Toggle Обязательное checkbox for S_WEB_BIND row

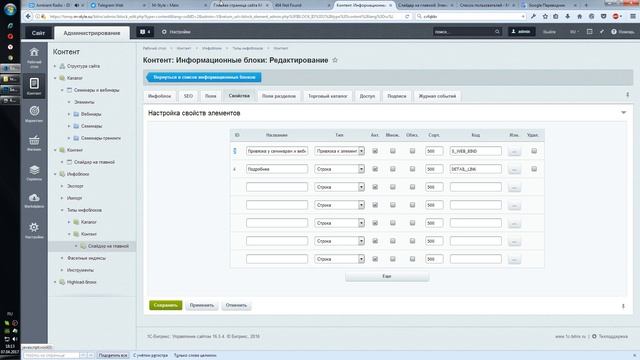412,151
